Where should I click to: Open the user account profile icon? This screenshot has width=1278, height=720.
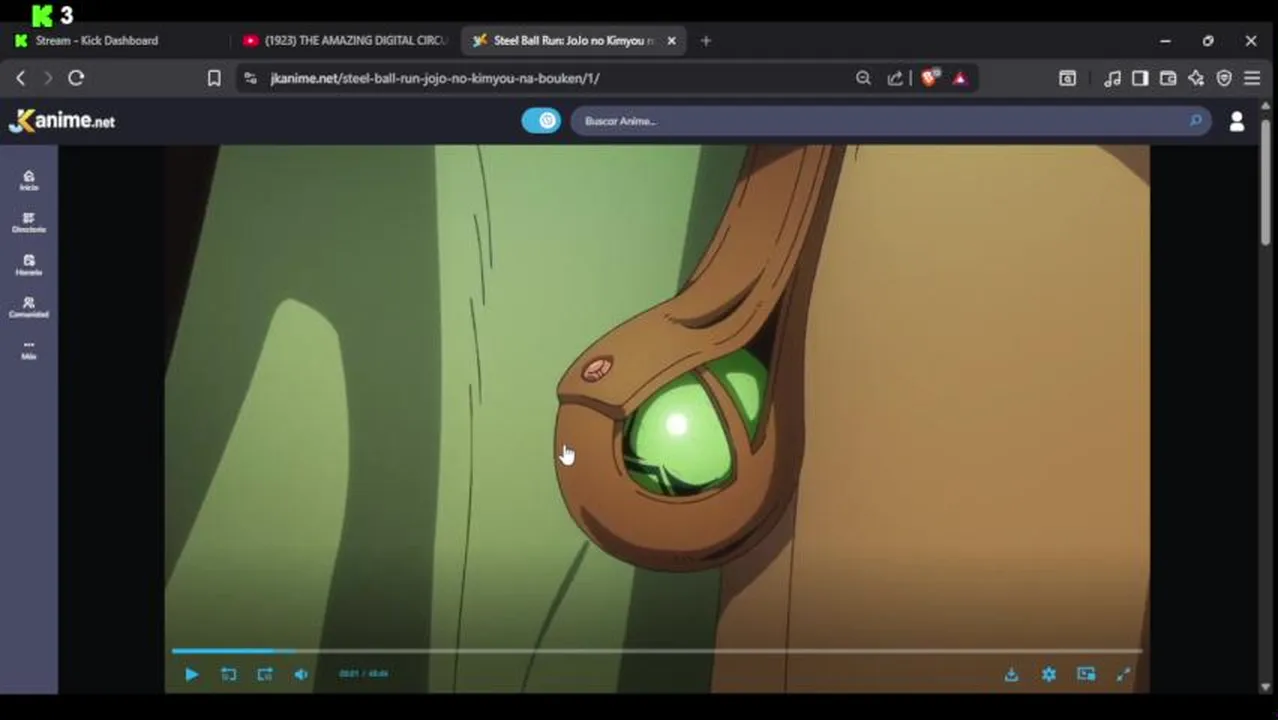[x=1237, y=121]
